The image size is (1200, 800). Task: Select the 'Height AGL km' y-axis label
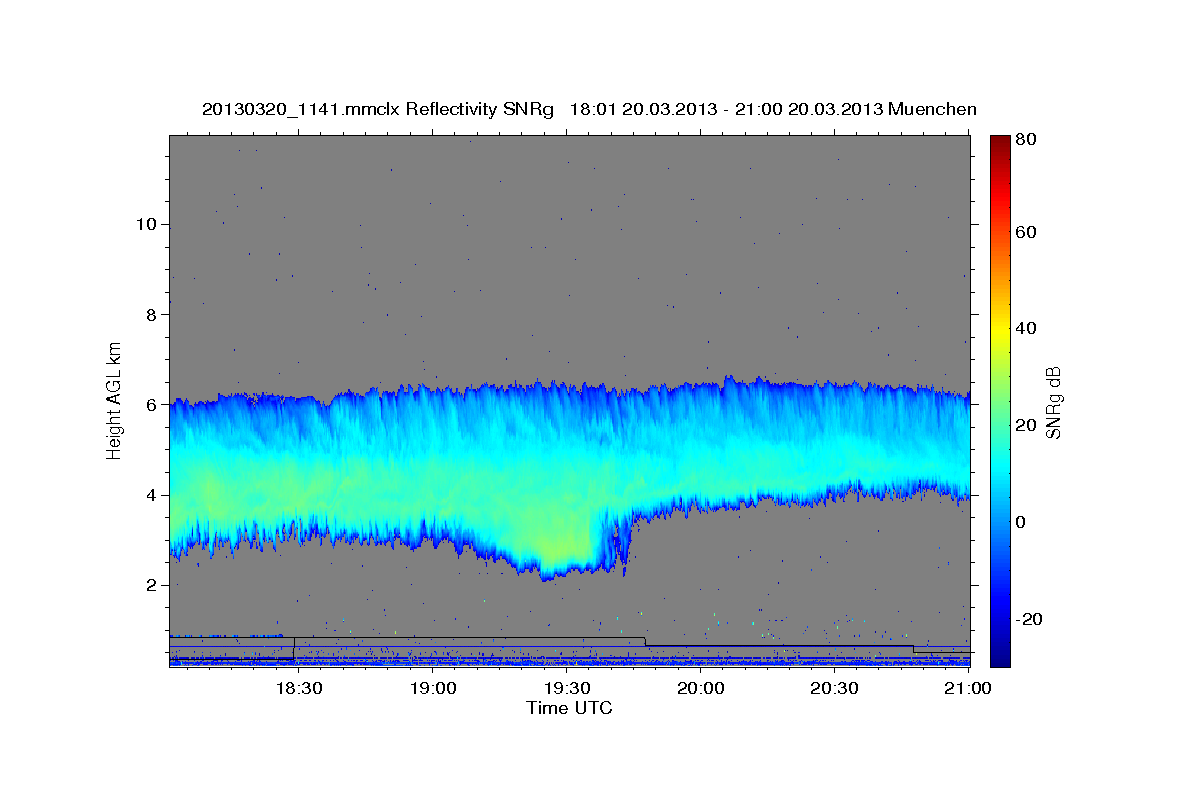click(x=115, y=400)
